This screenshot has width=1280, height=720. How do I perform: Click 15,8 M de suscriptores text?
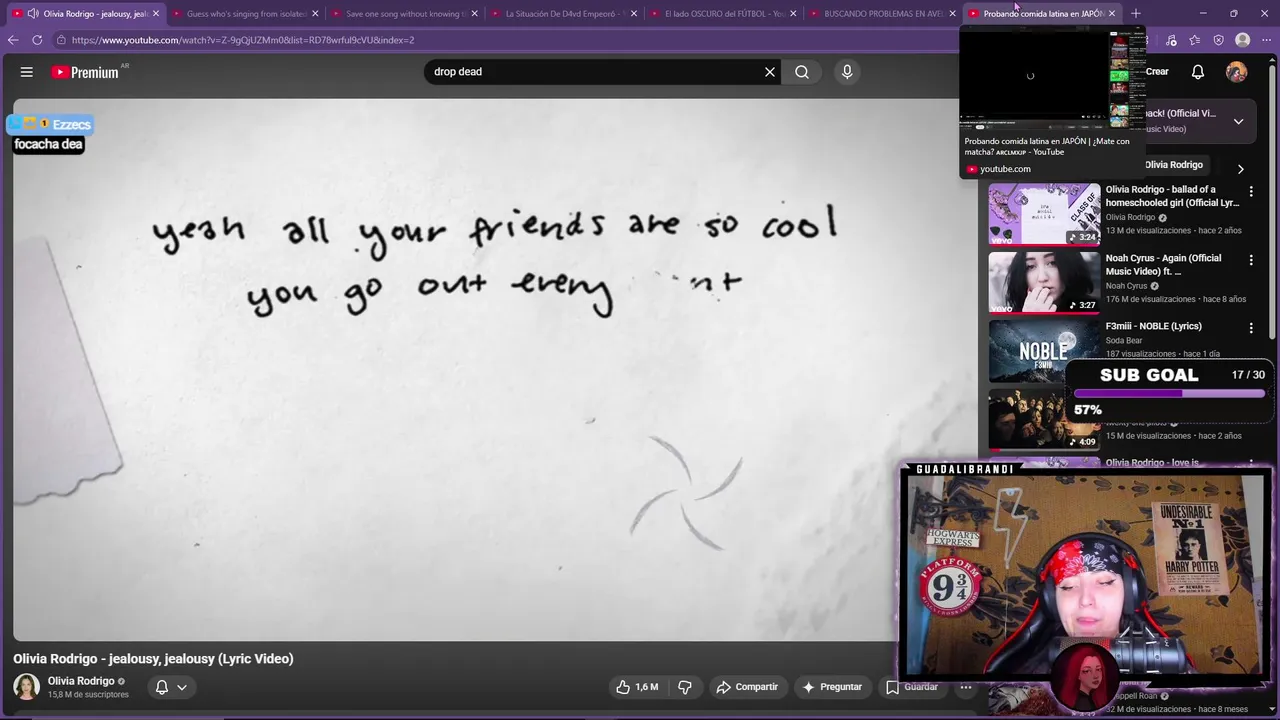point(88,695)
